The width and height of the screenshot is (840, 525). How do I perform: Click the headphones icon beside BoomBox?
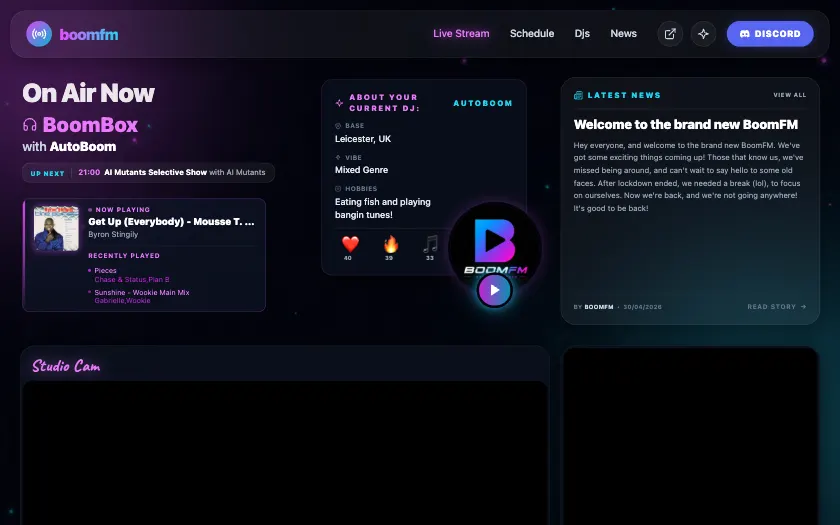pos(30,125)
